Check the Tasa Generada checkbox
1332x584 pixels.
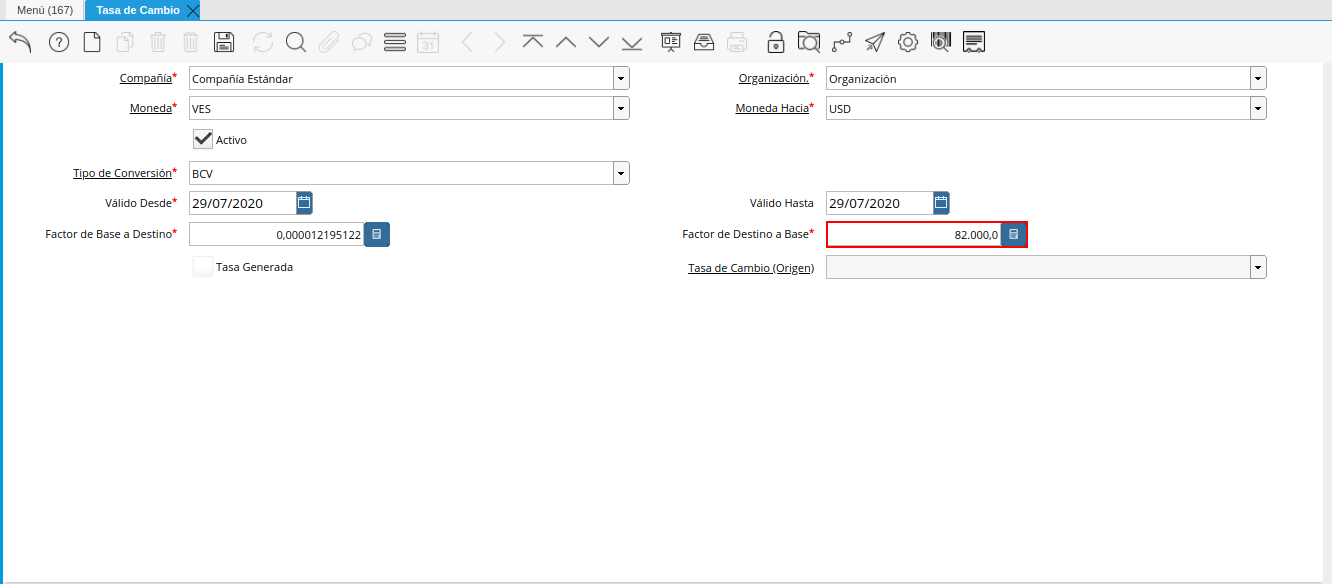(203, 267)
